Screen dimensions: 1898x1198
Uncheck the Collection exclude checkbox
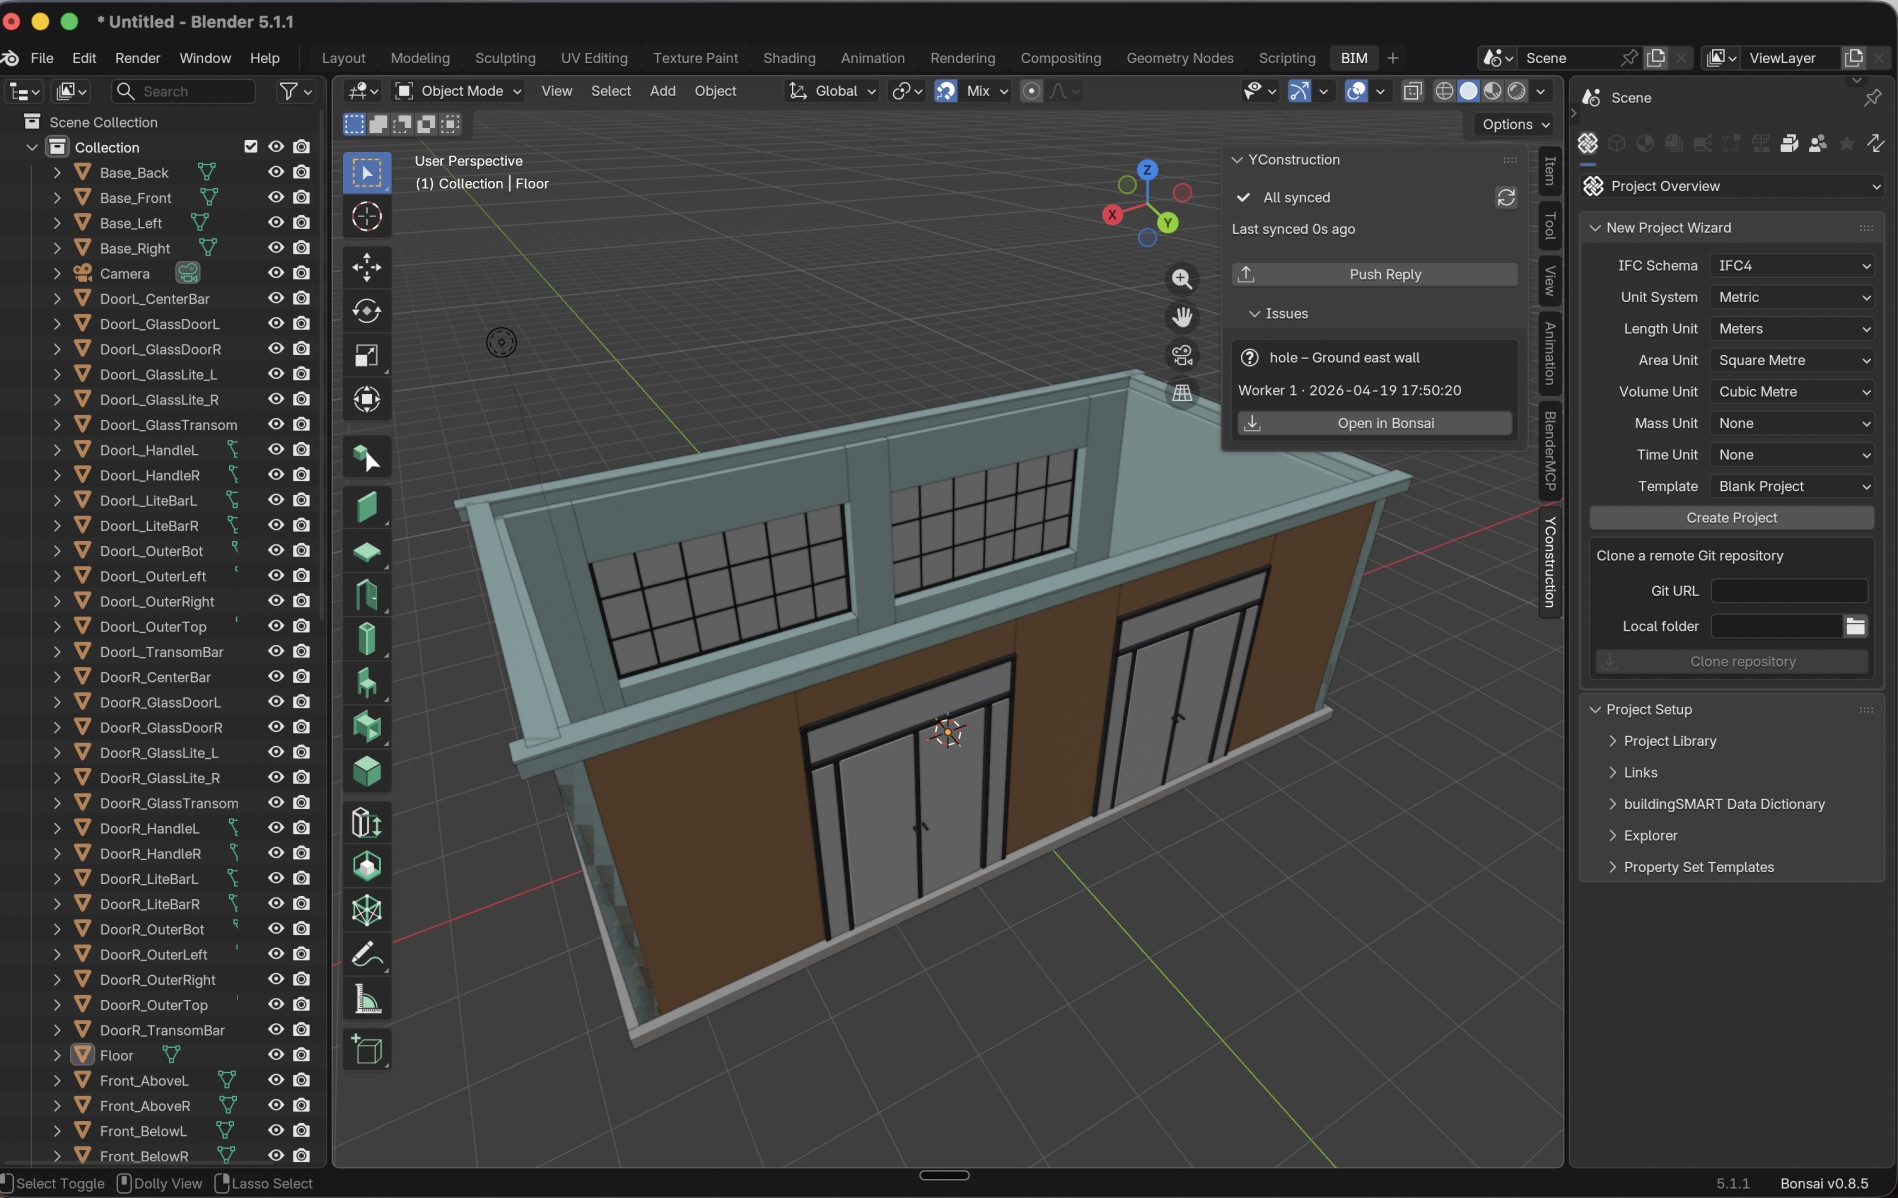tap(251, 147)
